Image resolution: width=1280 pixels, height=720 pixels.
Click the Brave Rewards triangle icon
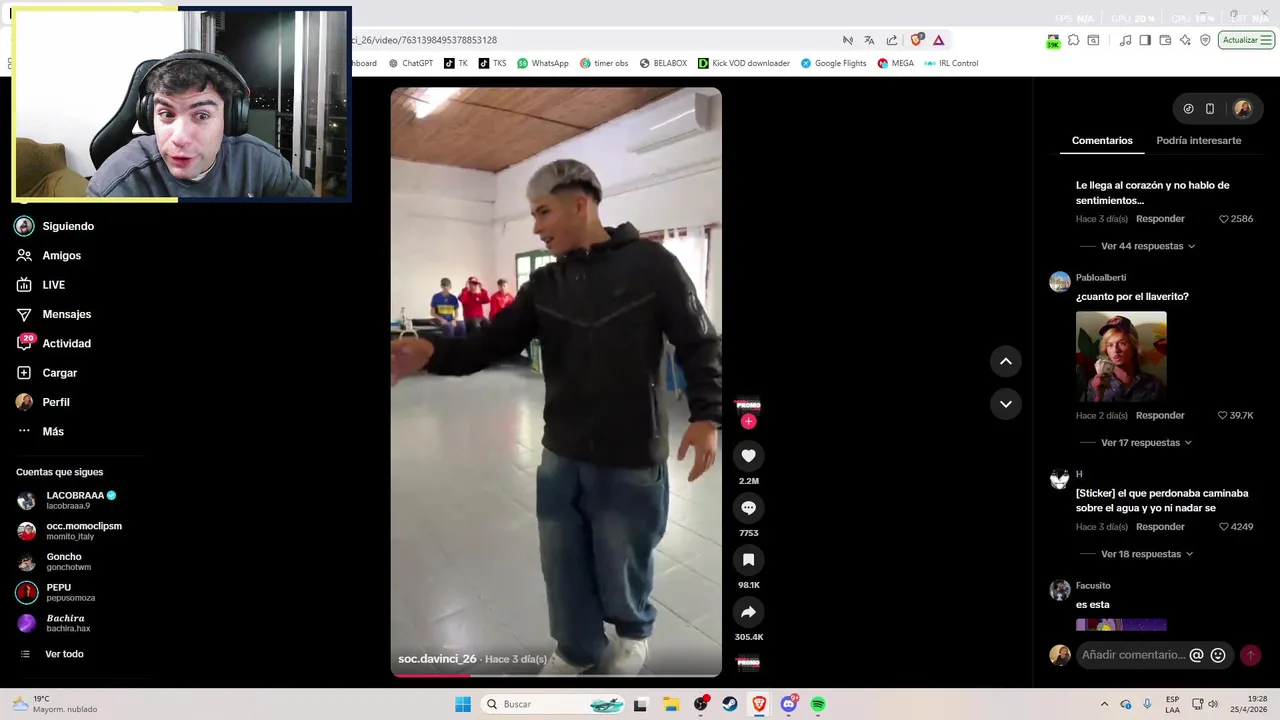coord(938,40)
